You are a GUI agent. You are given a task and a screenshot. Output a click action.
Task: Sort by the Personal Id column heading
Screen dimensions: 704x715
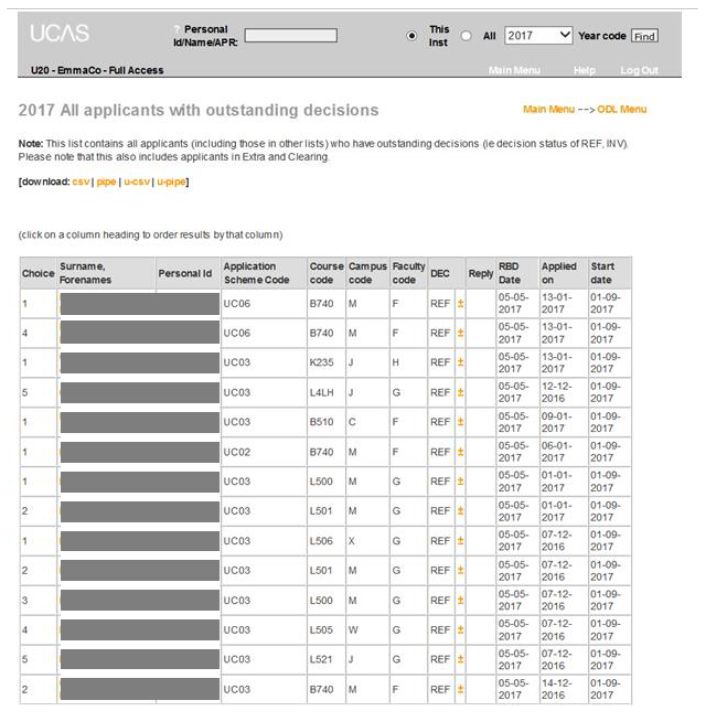point(185,273)
